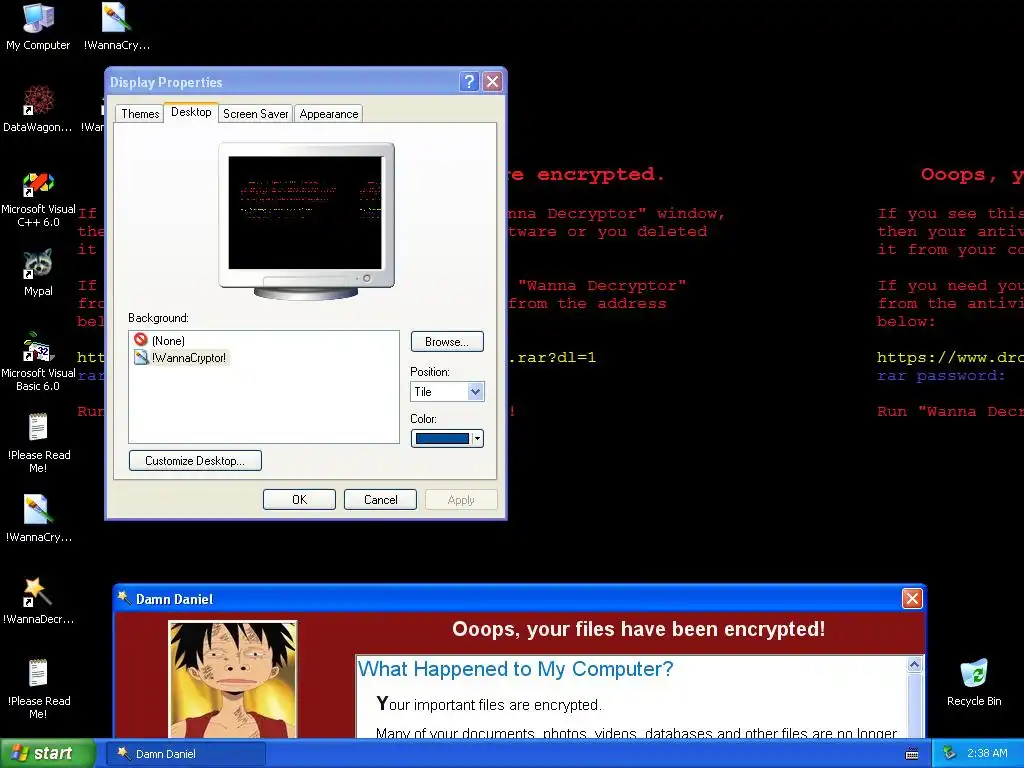Select the !WannaDecr... wand shortcut icon

(x=38, y=601)
